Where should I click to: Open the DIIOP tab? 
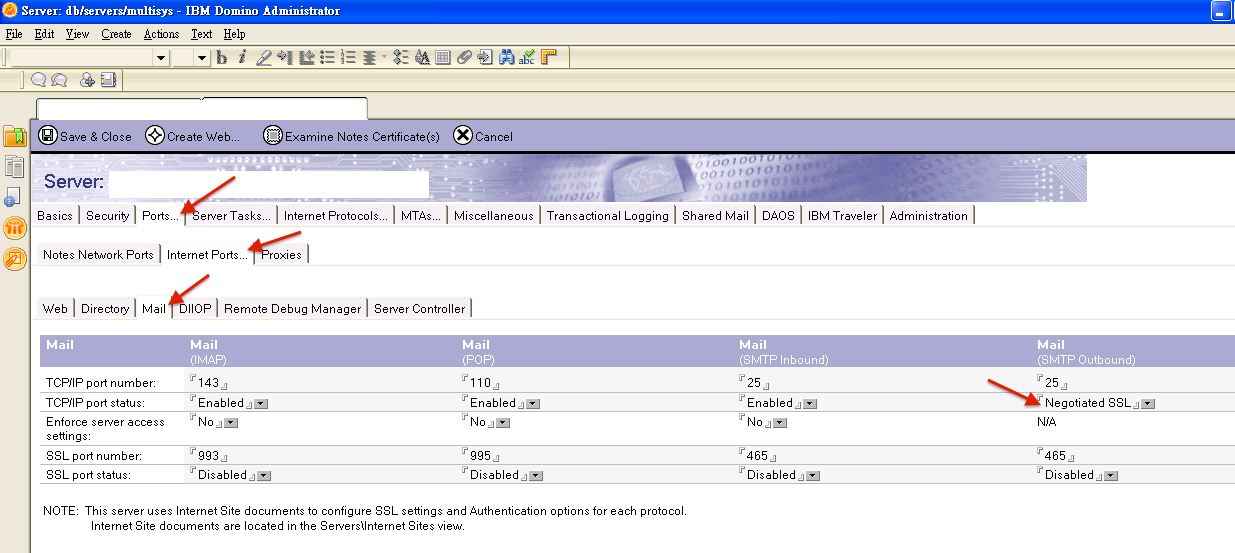[195, 309]
